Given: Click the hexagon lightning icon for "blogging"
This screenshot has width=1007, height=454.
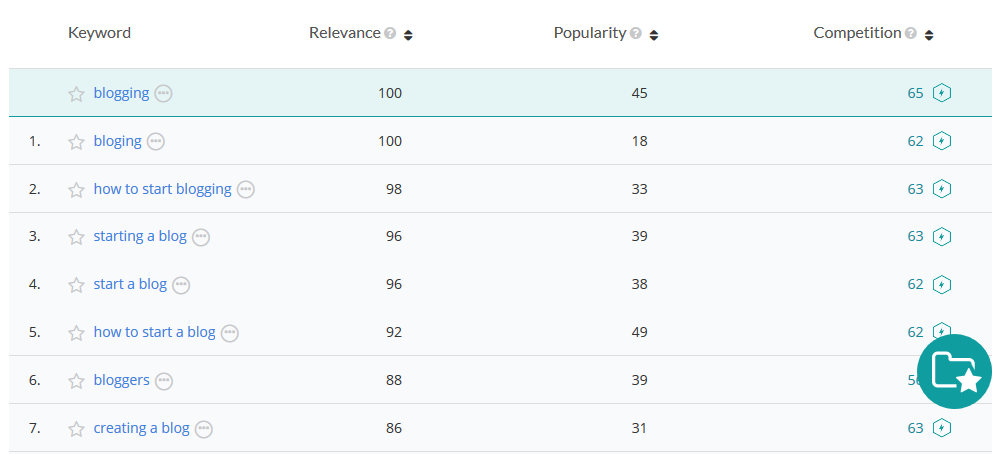Looking at the screenshot, I should 941,93.
